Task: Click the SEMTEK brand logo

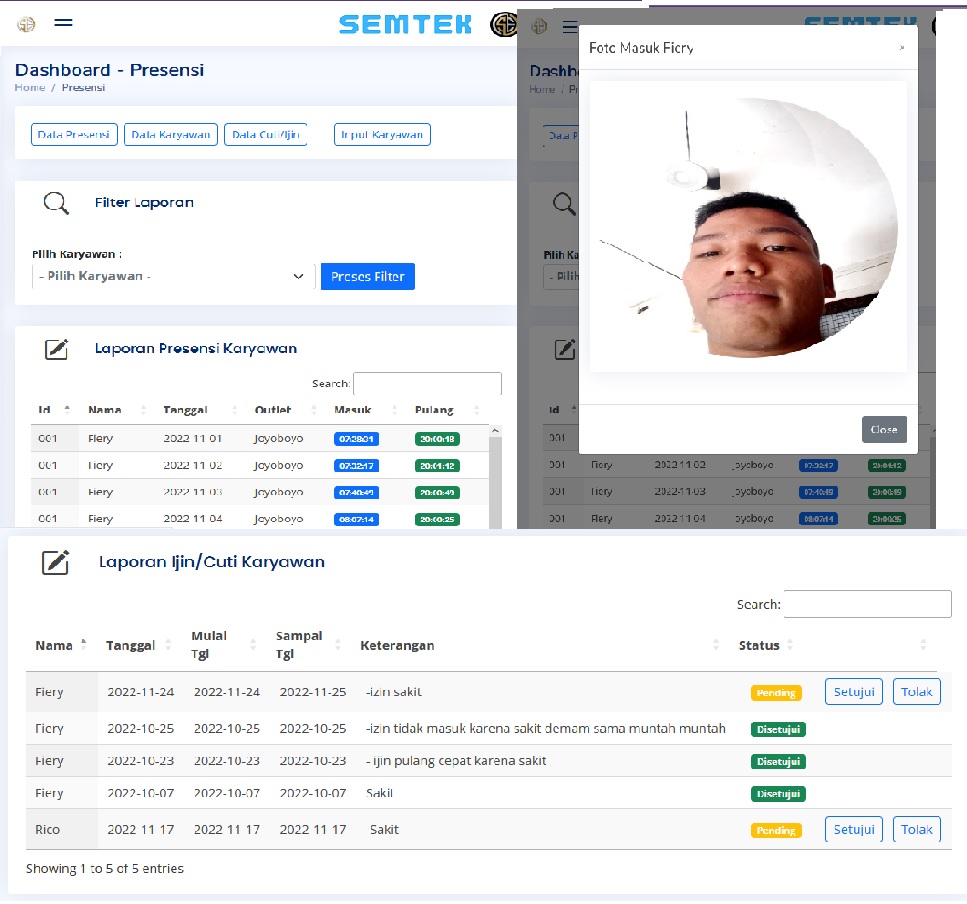Action: tap(405, 24)
